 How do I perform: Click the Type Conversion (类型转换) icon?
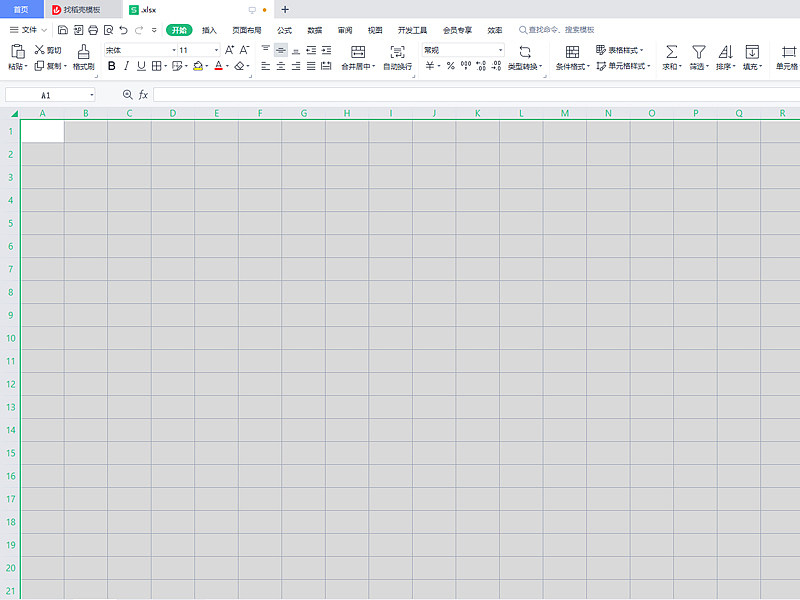(525, 52)
